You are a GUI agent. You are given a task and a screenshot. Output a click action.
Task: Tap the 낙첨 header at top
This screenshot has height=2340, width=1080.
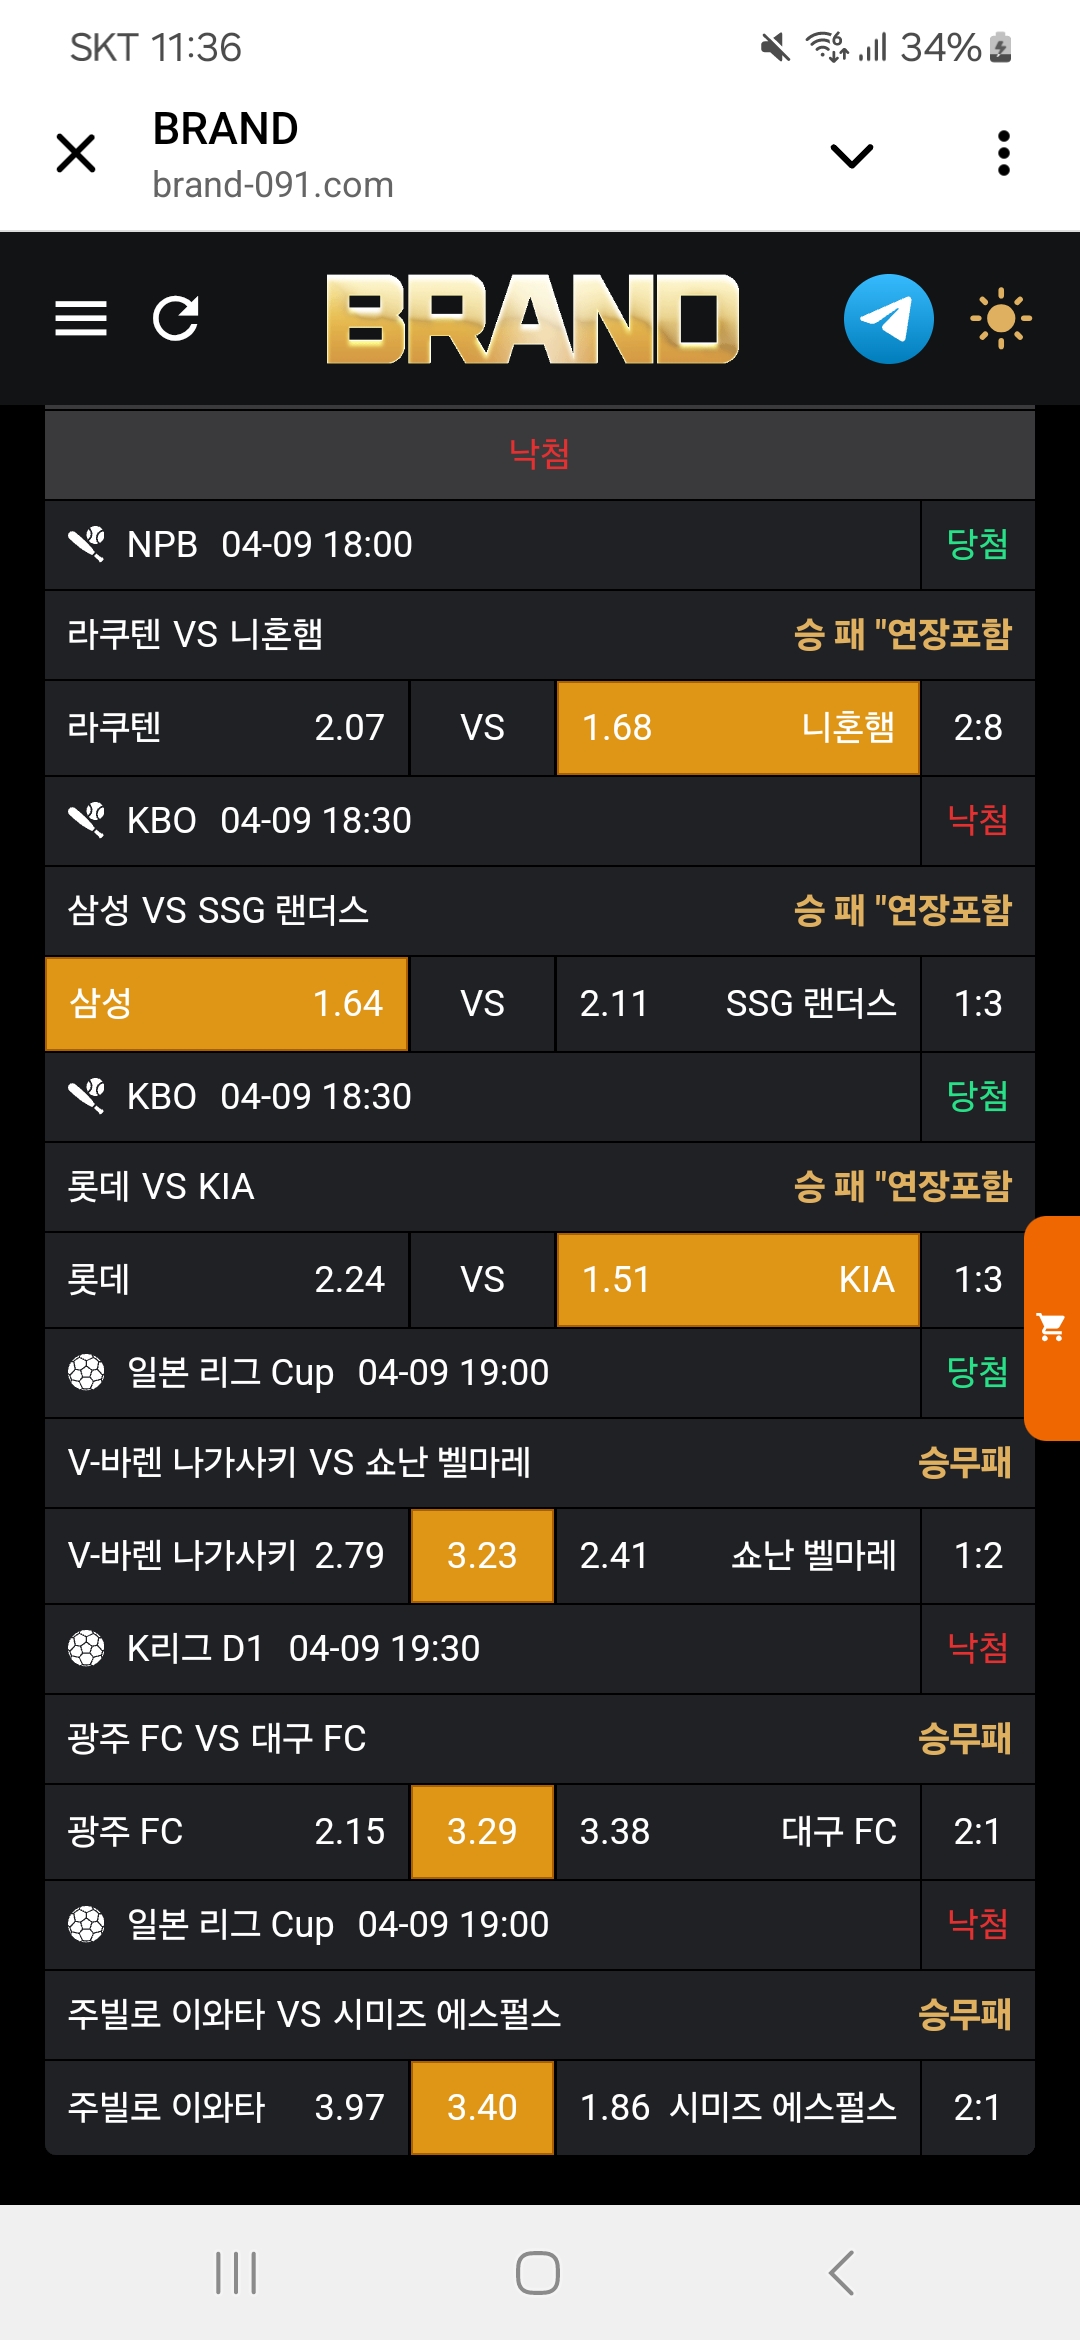(x=540, y=454)
